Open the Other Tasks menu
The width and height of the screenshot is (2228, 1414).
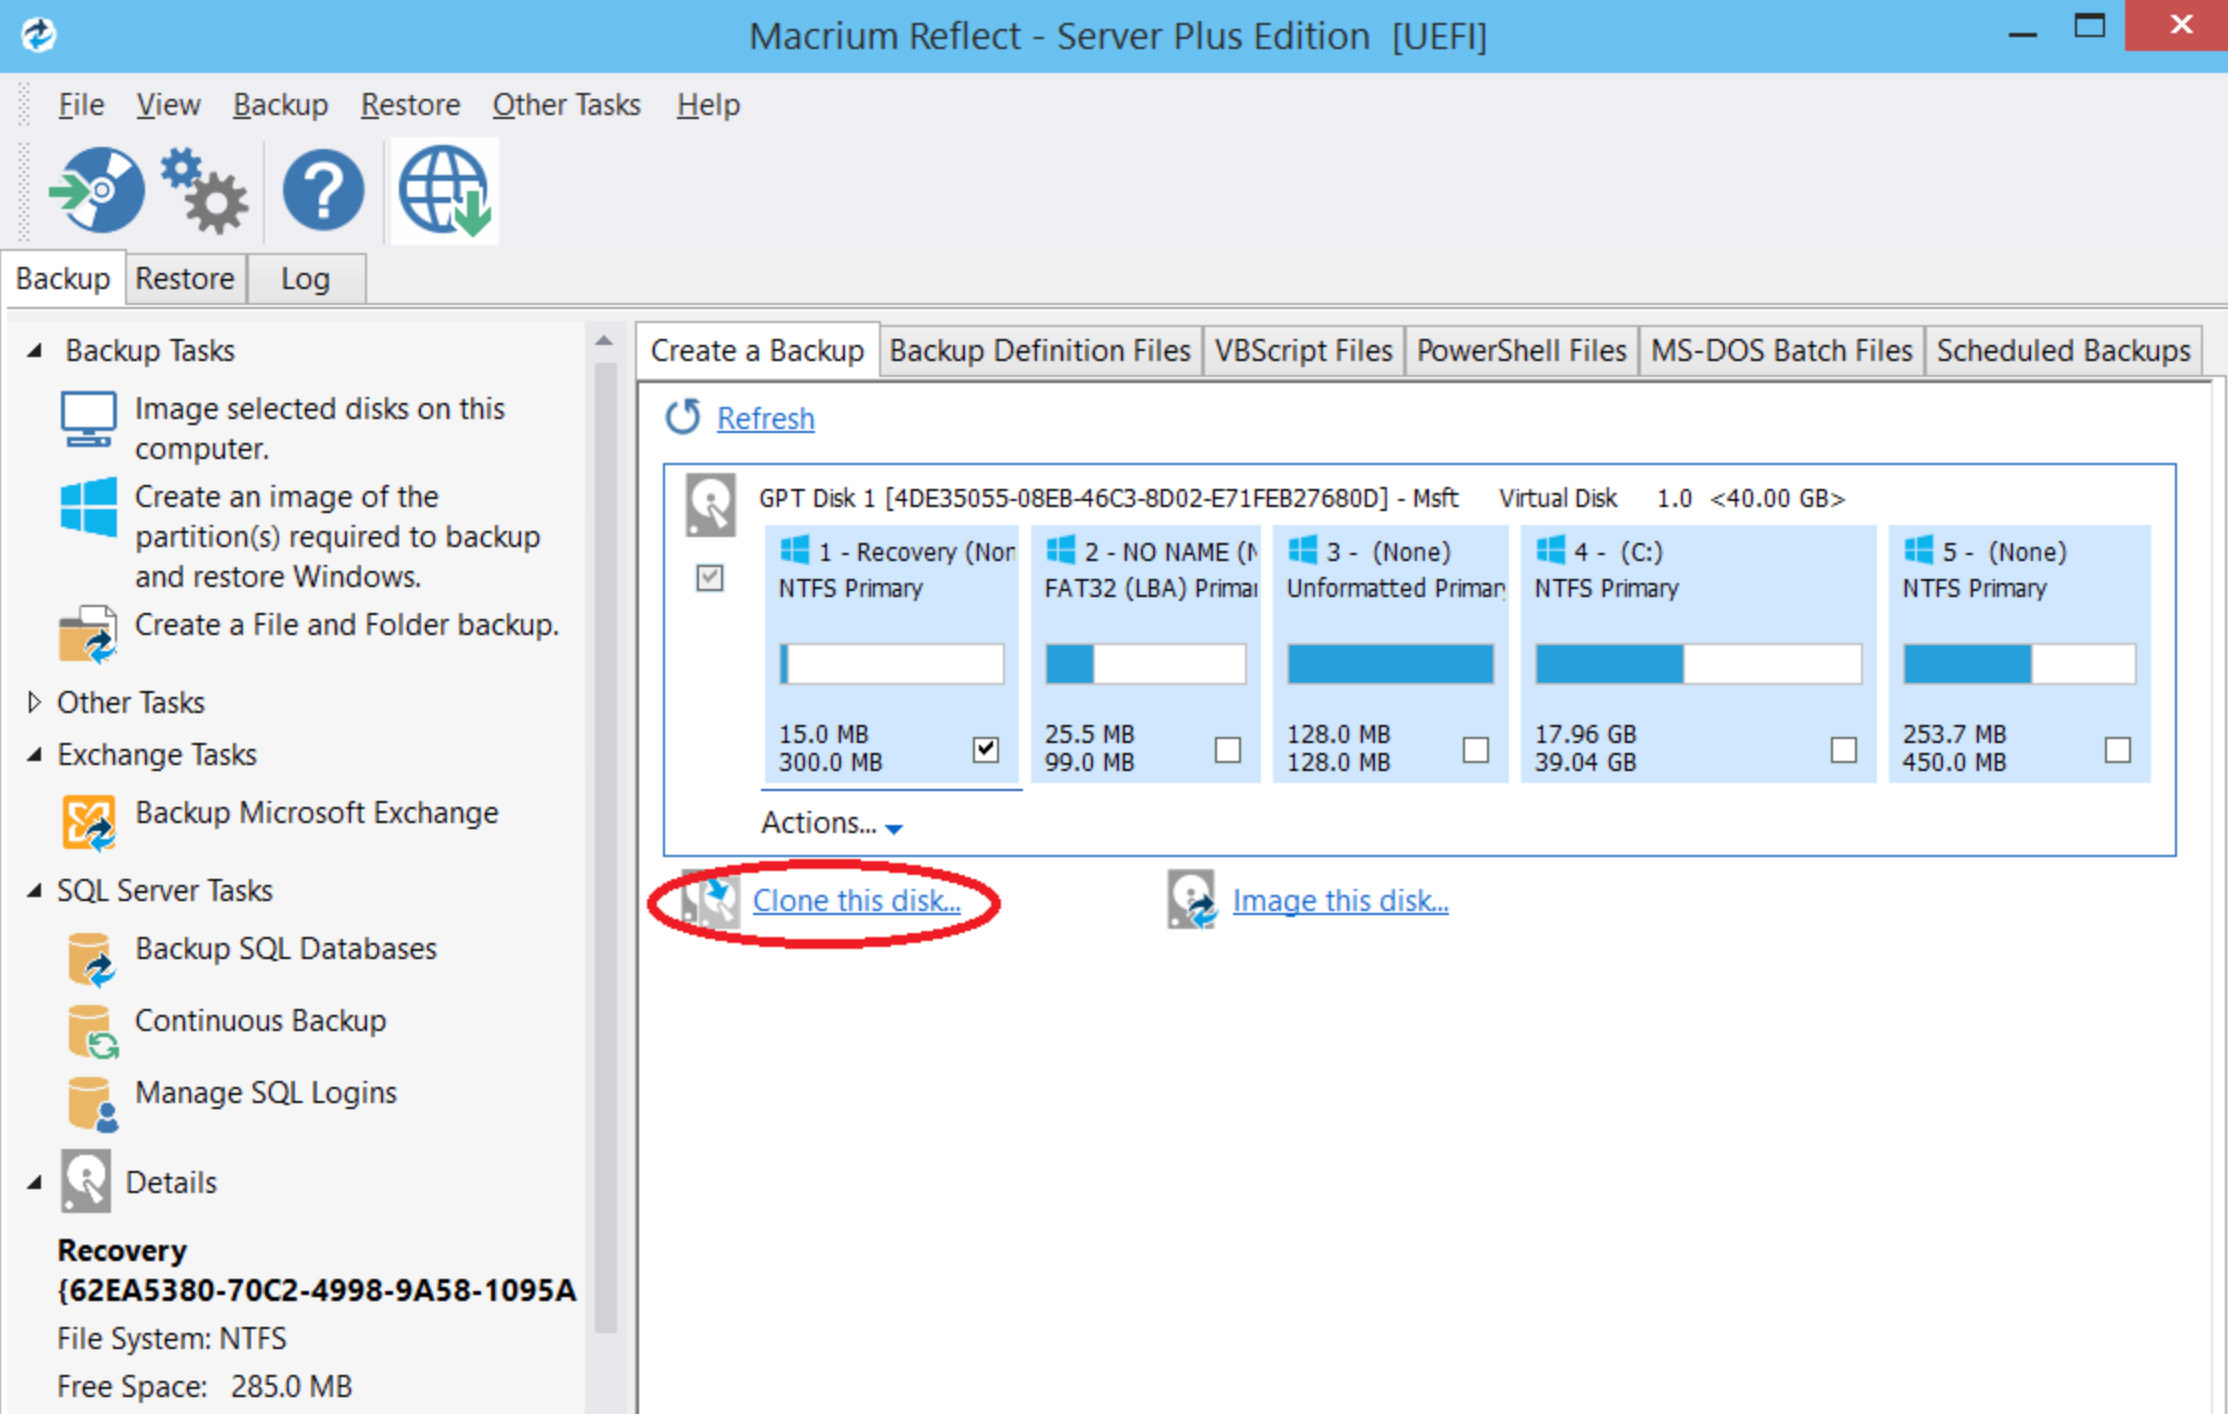pyautogui.click(x=566, y=104)
